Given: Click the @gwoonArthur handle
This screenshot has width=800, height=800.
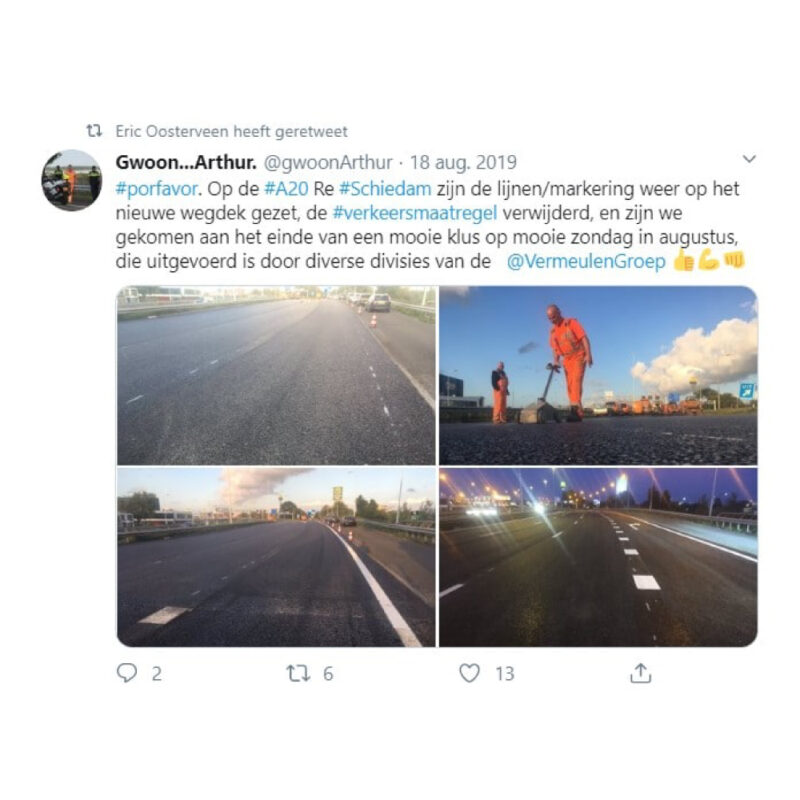Looking at the screenshot, I should tap(328, 163).
